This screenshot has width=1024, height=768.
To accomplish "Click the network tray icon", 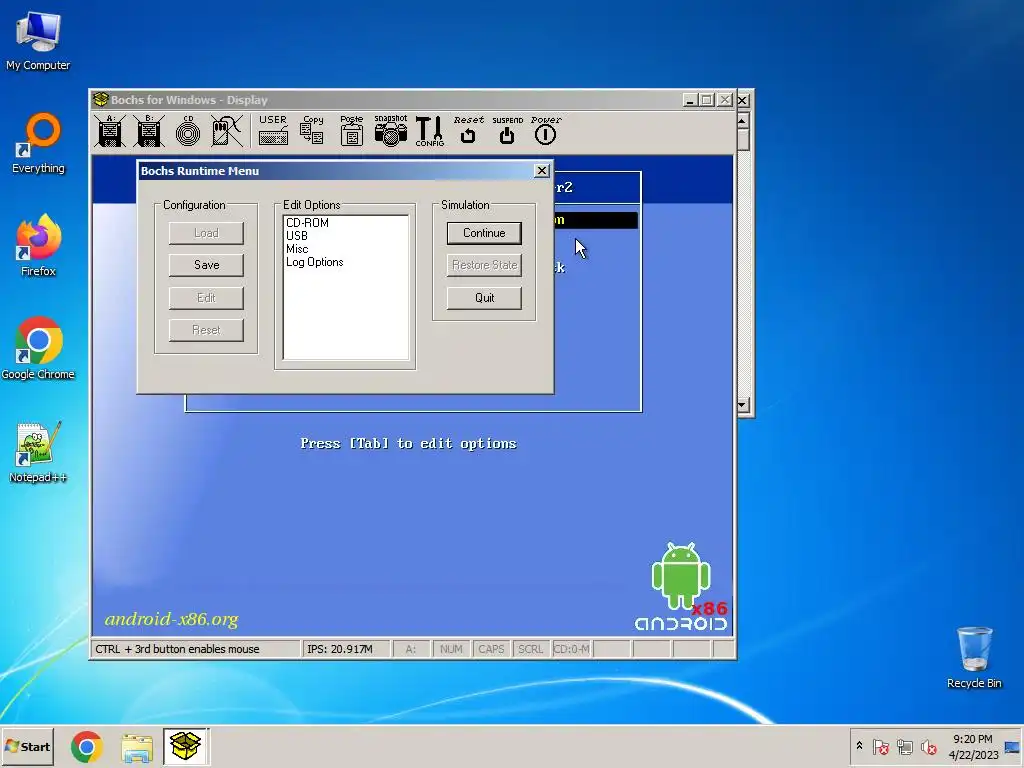I will coord(904,746).
